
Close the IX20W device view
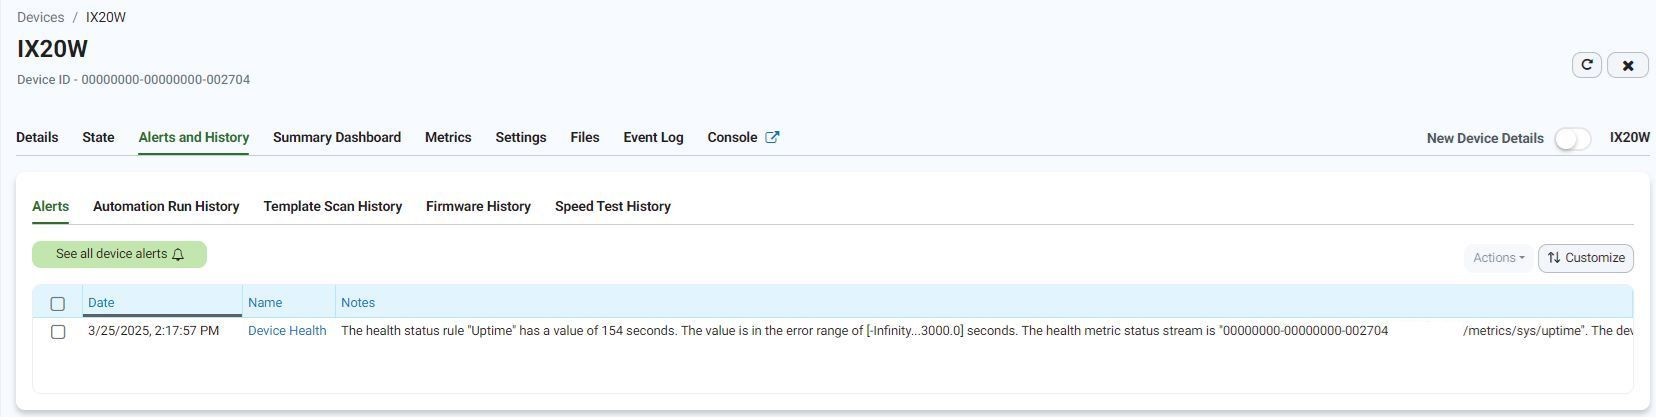tap(1627, 65)
